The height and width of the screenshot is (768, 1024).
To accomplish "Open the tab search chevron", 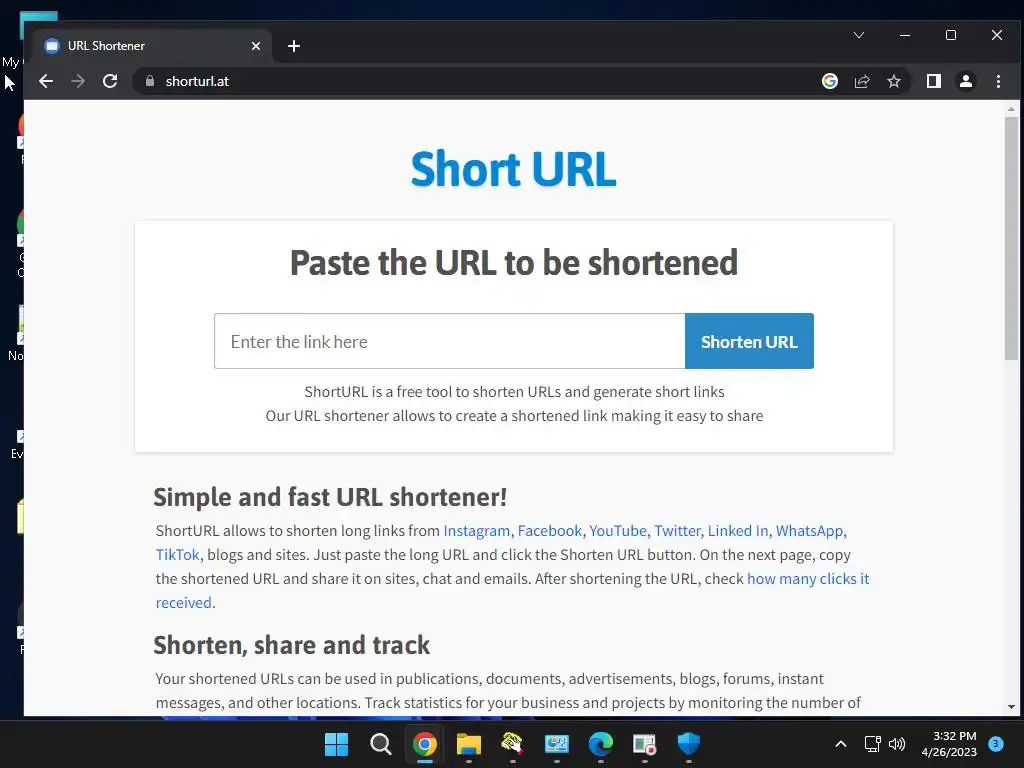I will (859, 35).
